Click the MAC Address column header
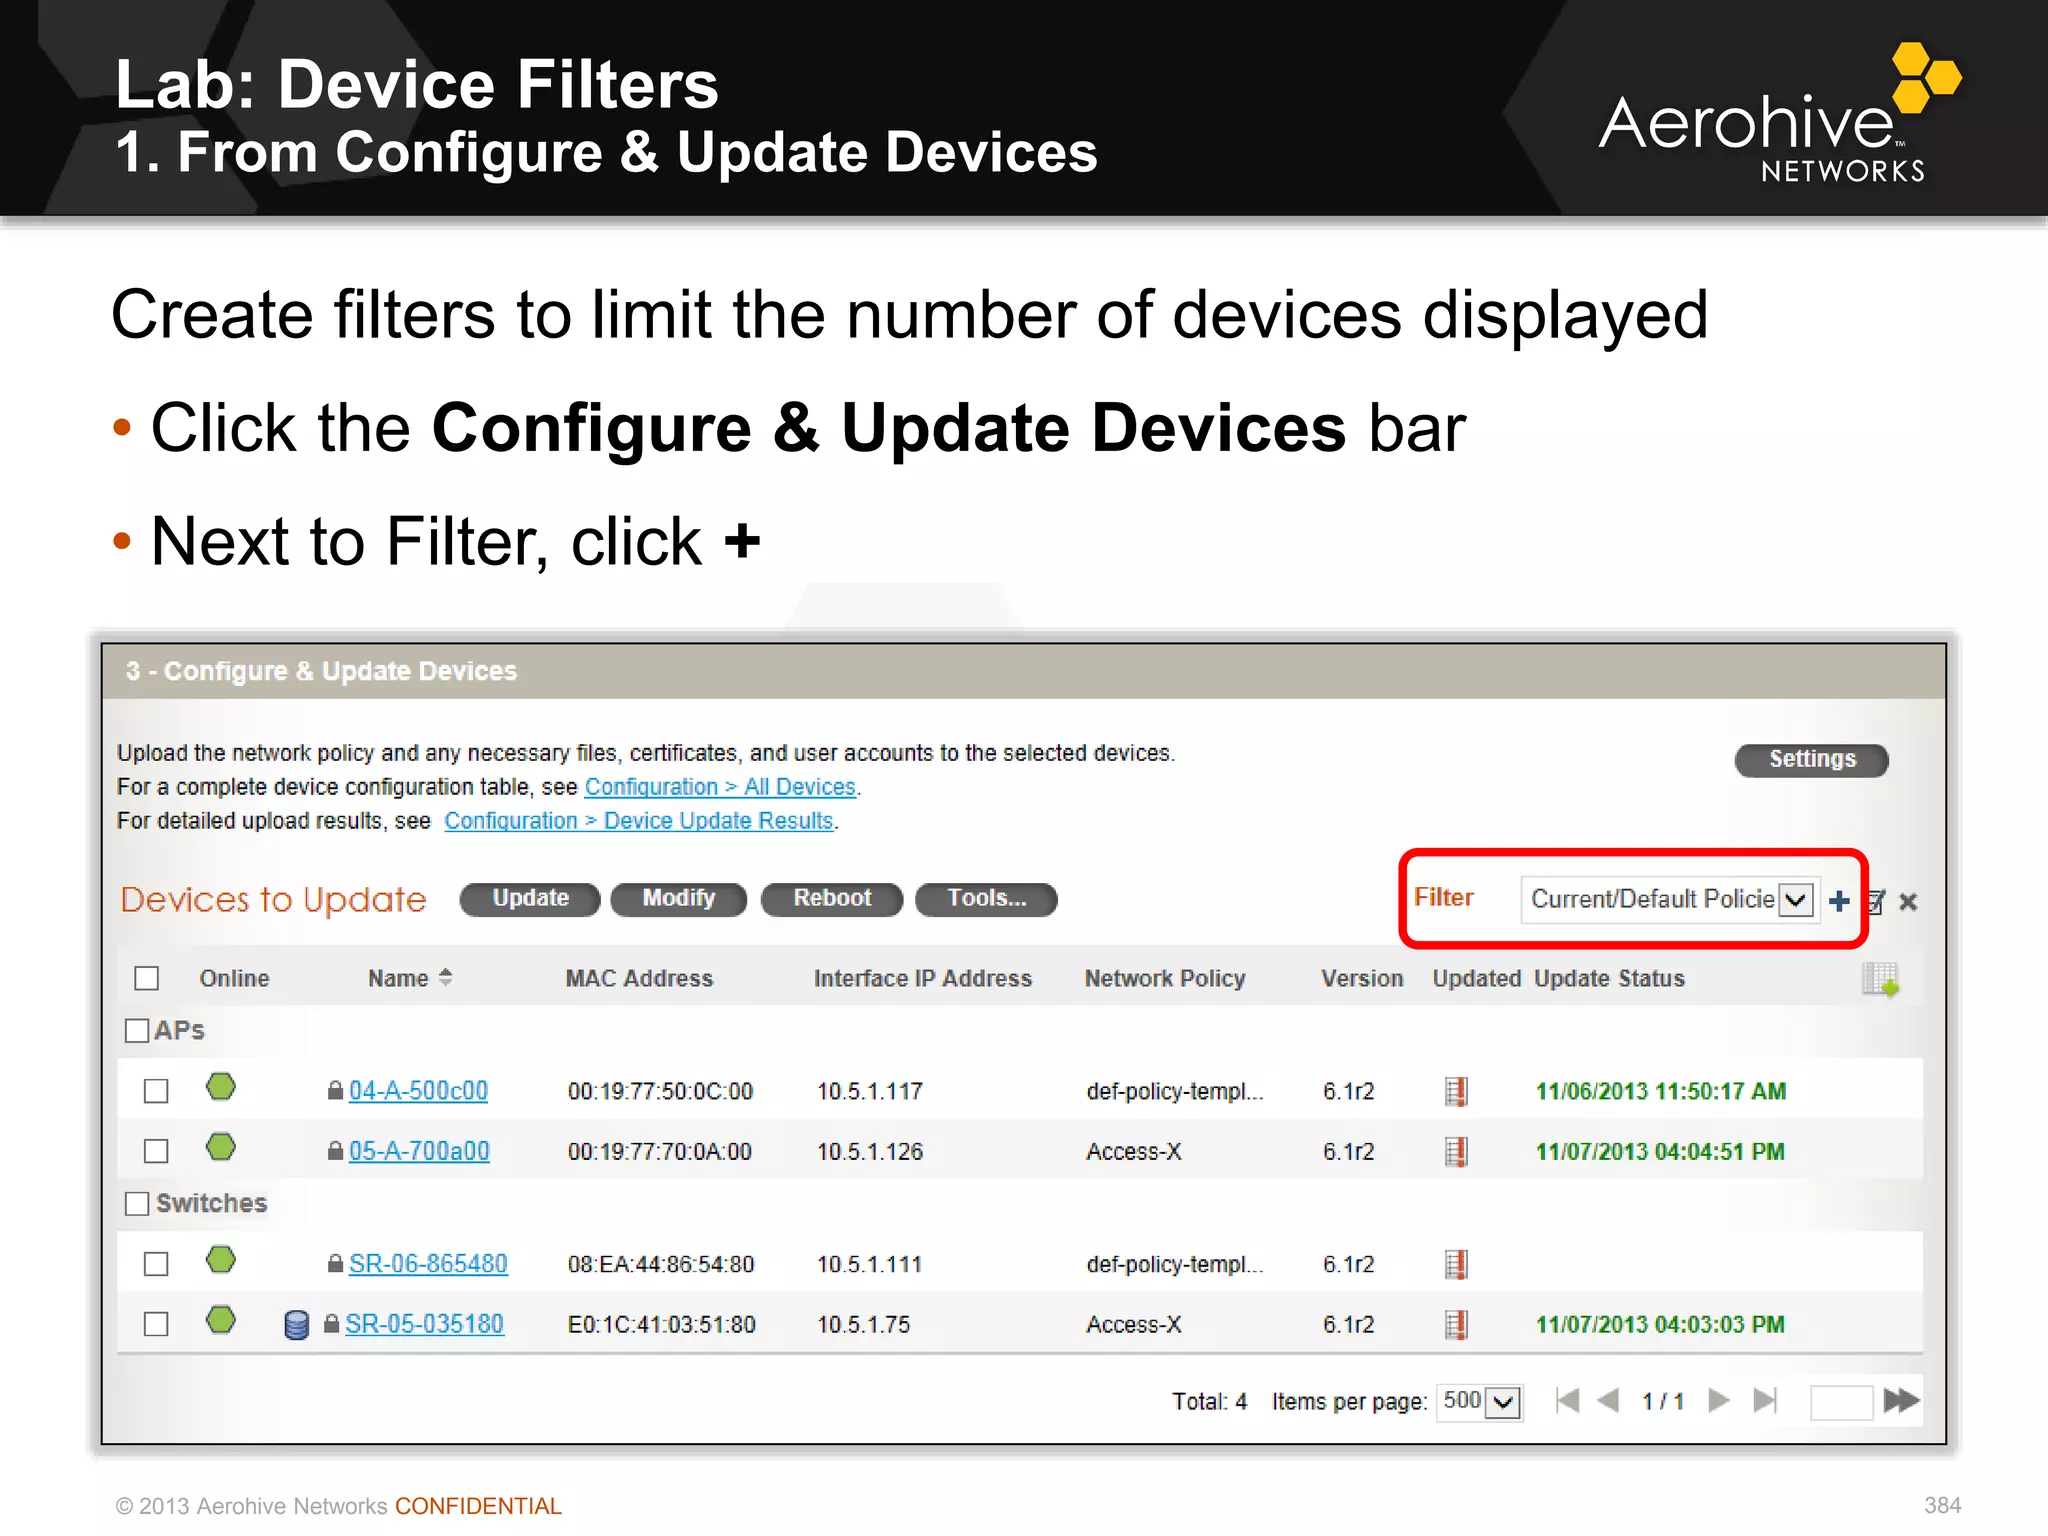The image size is (2048, 1536). click(x=639, y=979)
